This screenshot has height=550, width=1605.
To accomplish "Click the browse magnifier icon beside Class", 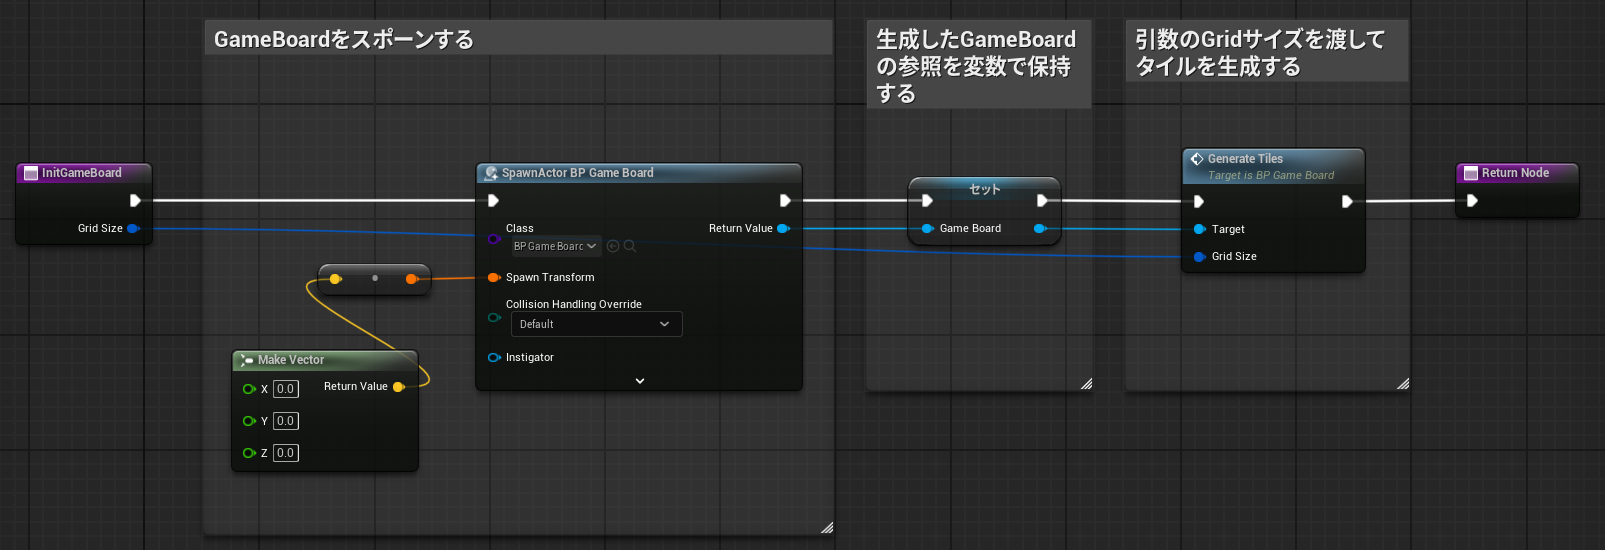I will point(630,246).
